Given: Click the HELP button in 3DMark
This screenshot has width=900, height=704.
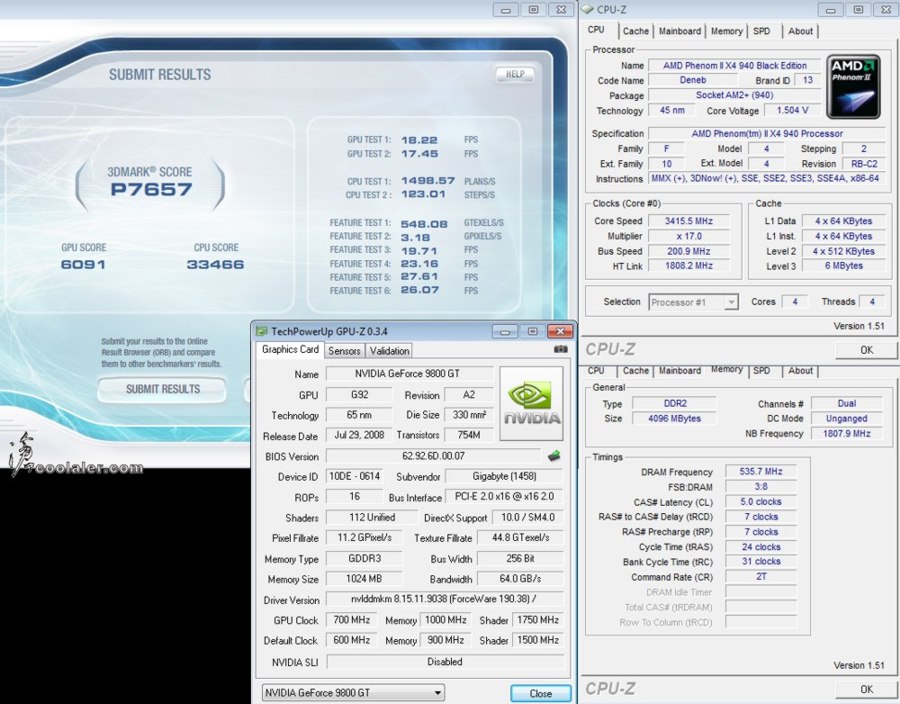Looking at the screenshot, I should tap(515, 74).
